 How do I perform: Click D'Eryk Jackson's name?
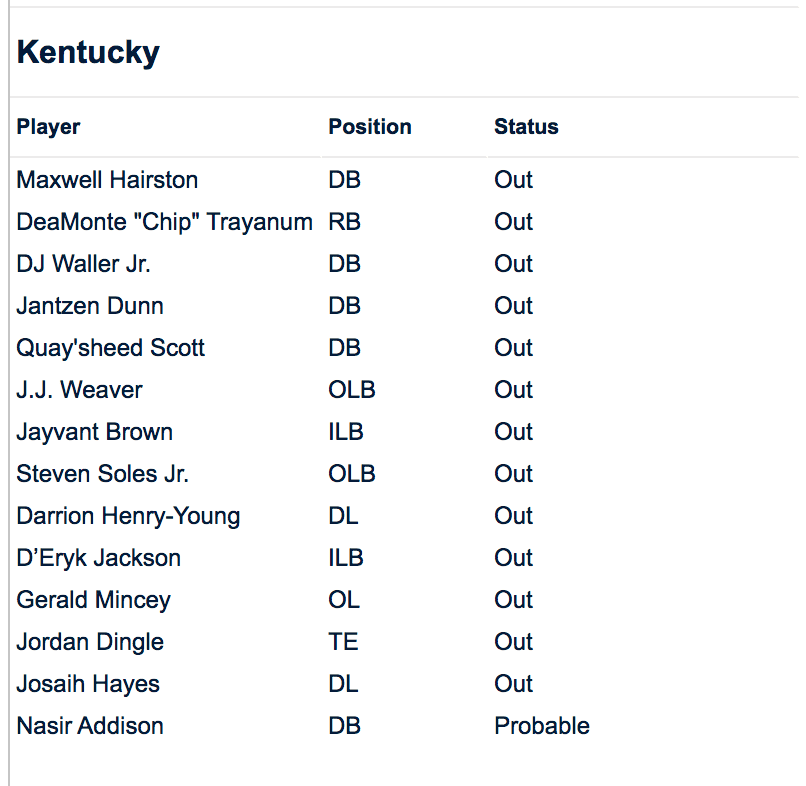click(98, 558)
